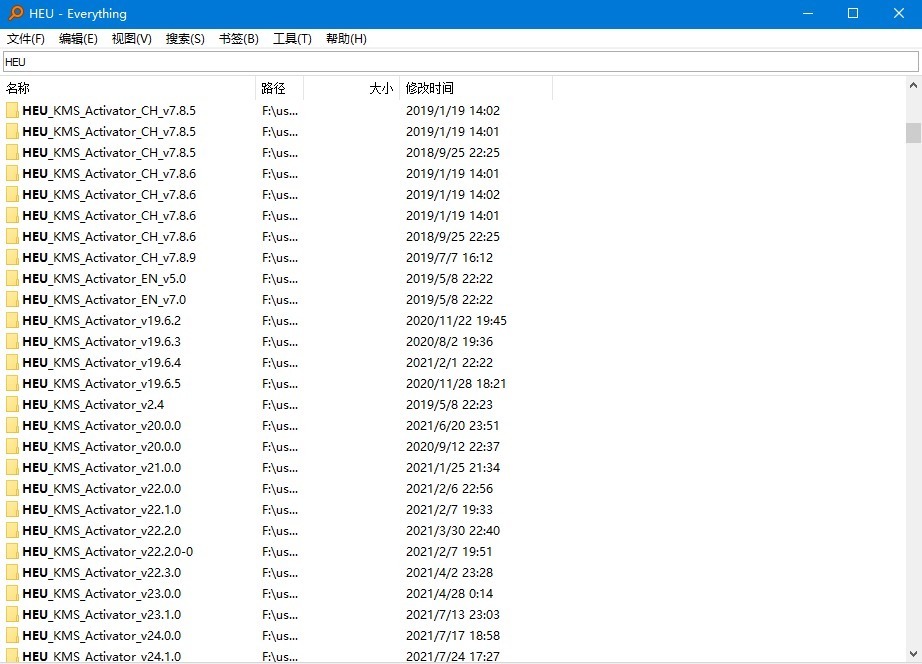Open the 搜索(S) menu
Viewport: 922px width, 664px height.
pos(185,39)
